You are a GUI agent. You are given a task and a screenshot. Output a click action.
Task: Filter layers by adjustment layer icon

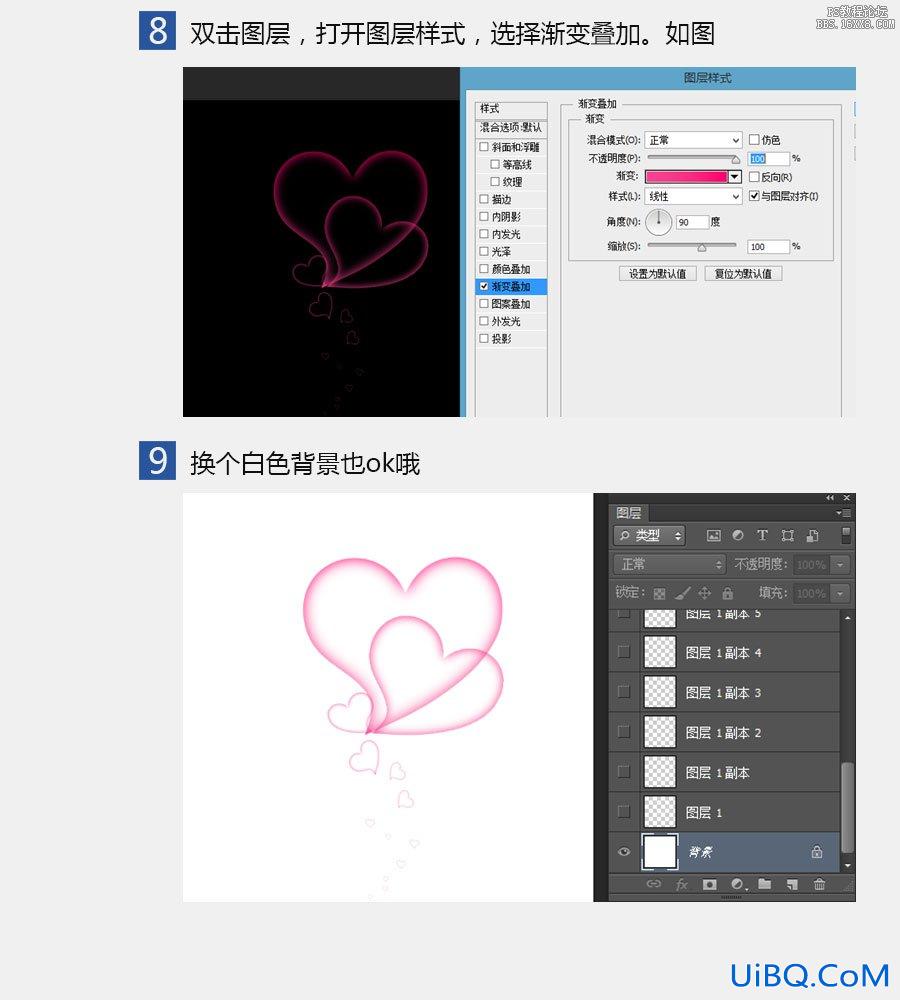[738, 536]
